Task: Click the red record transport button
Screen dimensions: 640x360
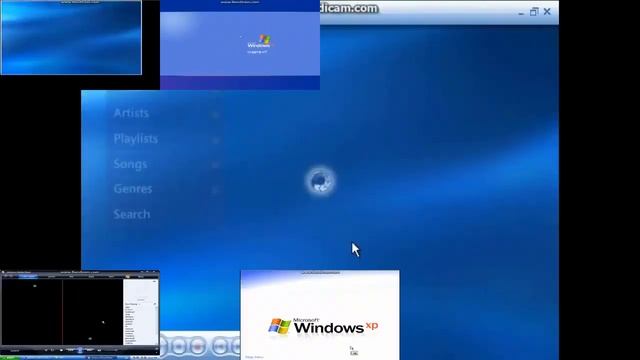Action: 197,347
